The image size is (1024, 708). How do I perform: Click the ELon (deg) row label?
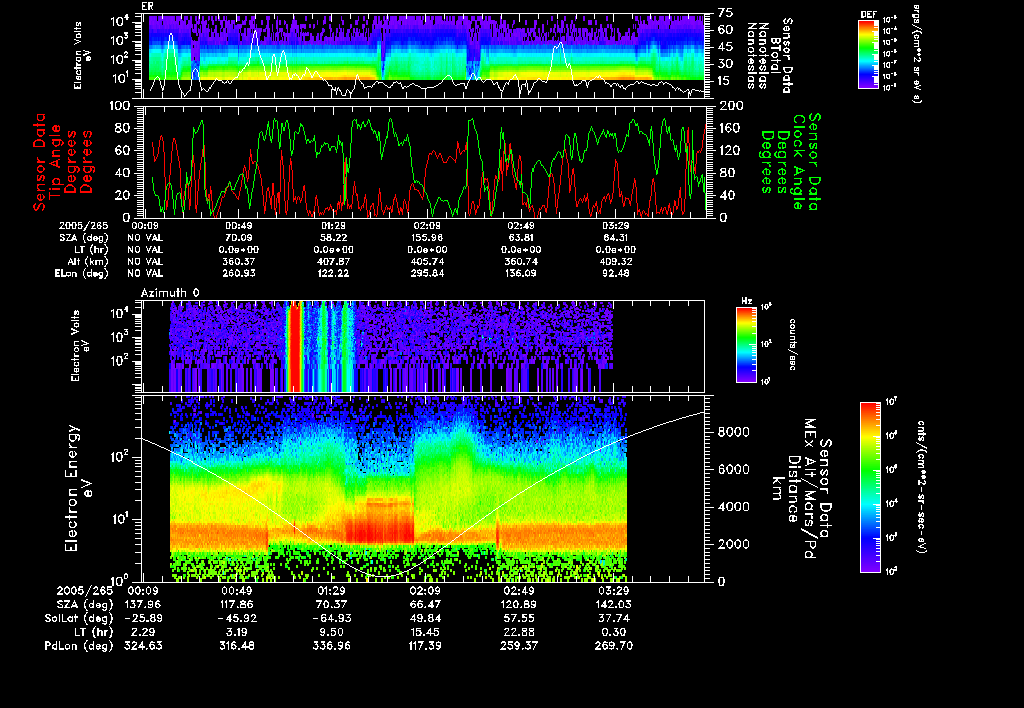[x=82, y=274]
